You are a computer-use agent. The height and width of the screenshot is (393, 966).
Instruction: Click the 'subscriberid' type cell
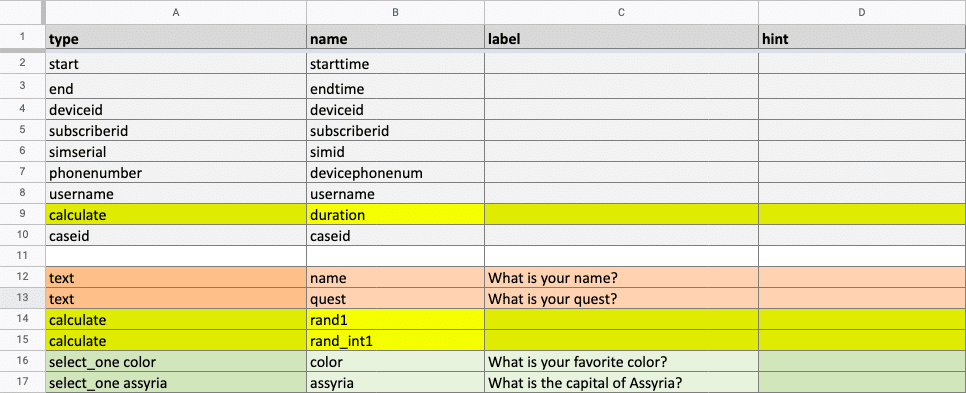176,131
